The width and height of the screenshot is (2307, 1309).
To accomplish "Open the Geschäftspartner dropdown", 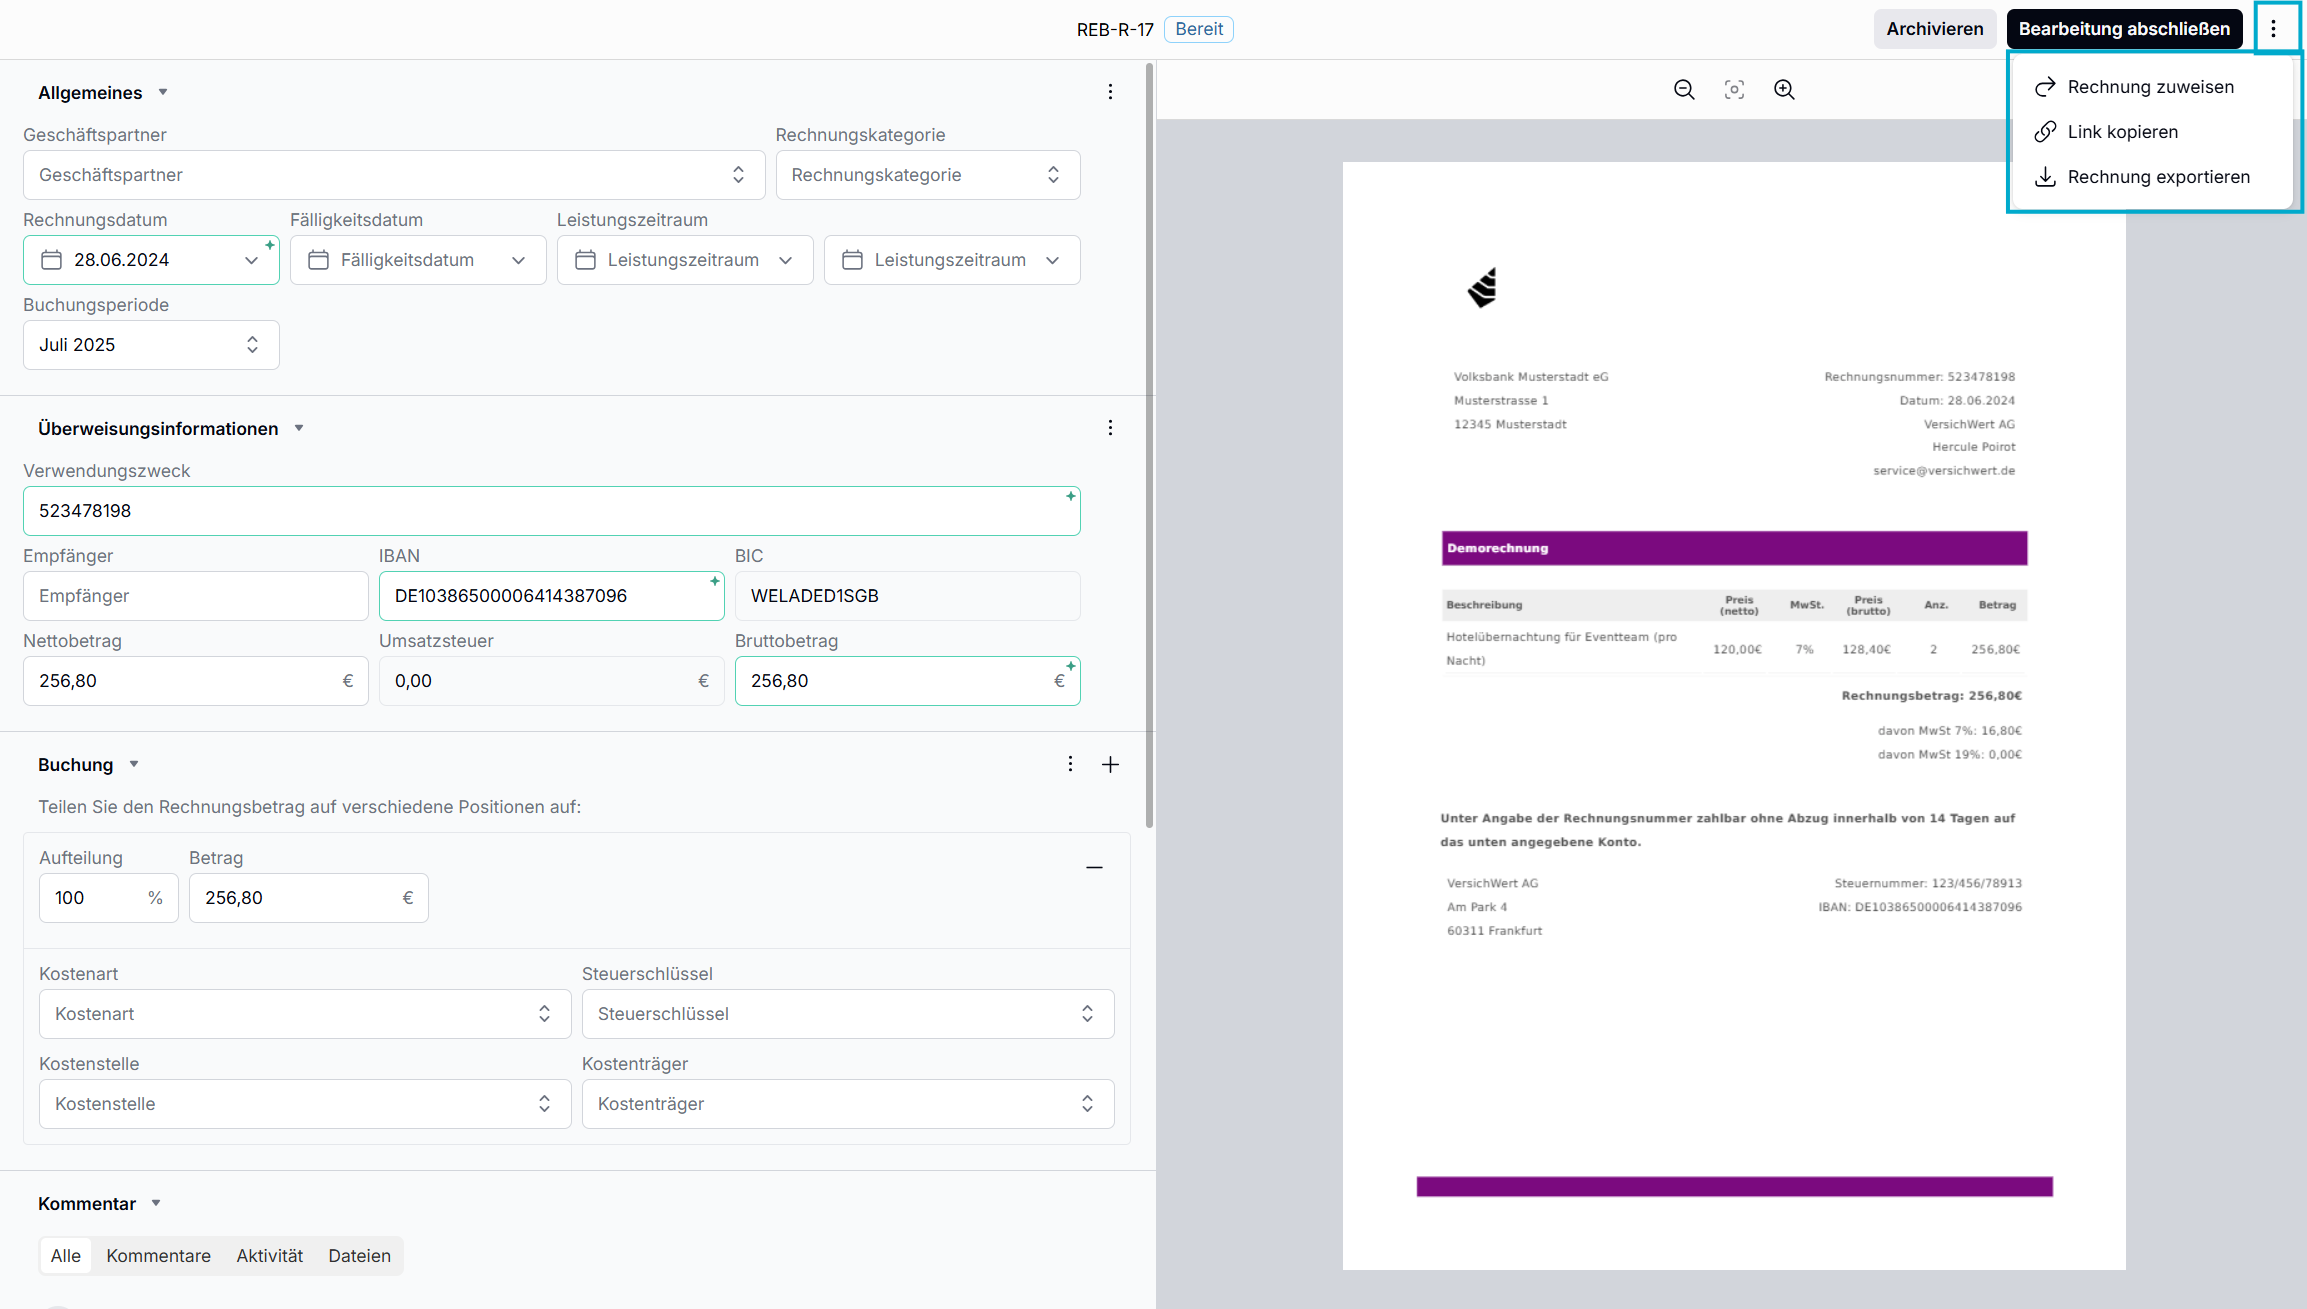I will 394,175.
